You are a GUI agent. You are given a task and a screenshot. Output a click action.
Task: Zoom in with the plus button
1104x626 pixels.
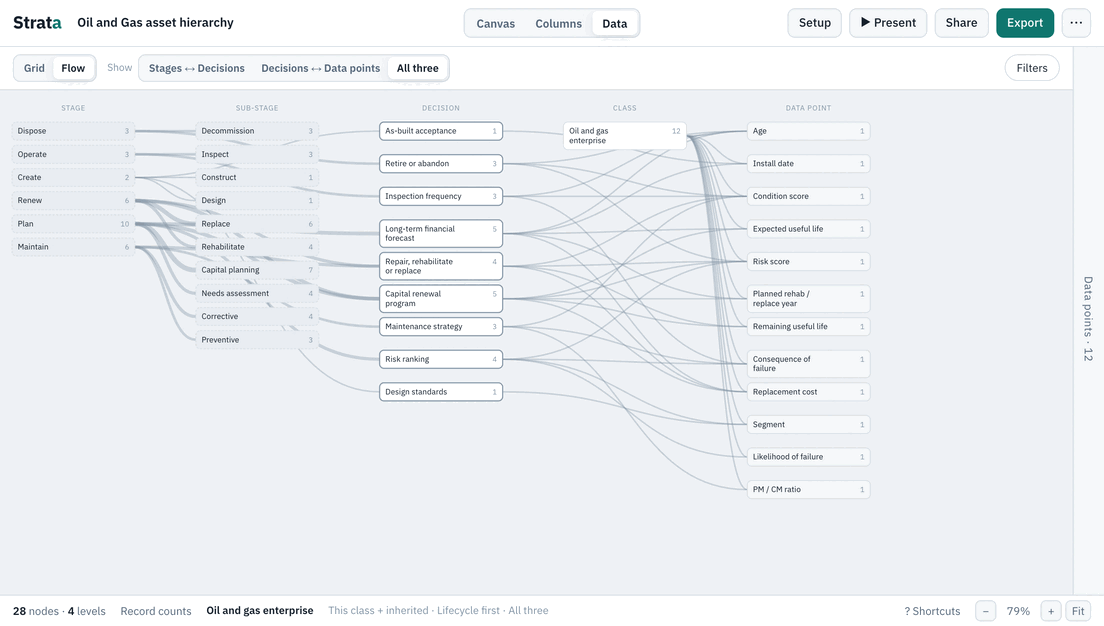(x=1050, y=611)
